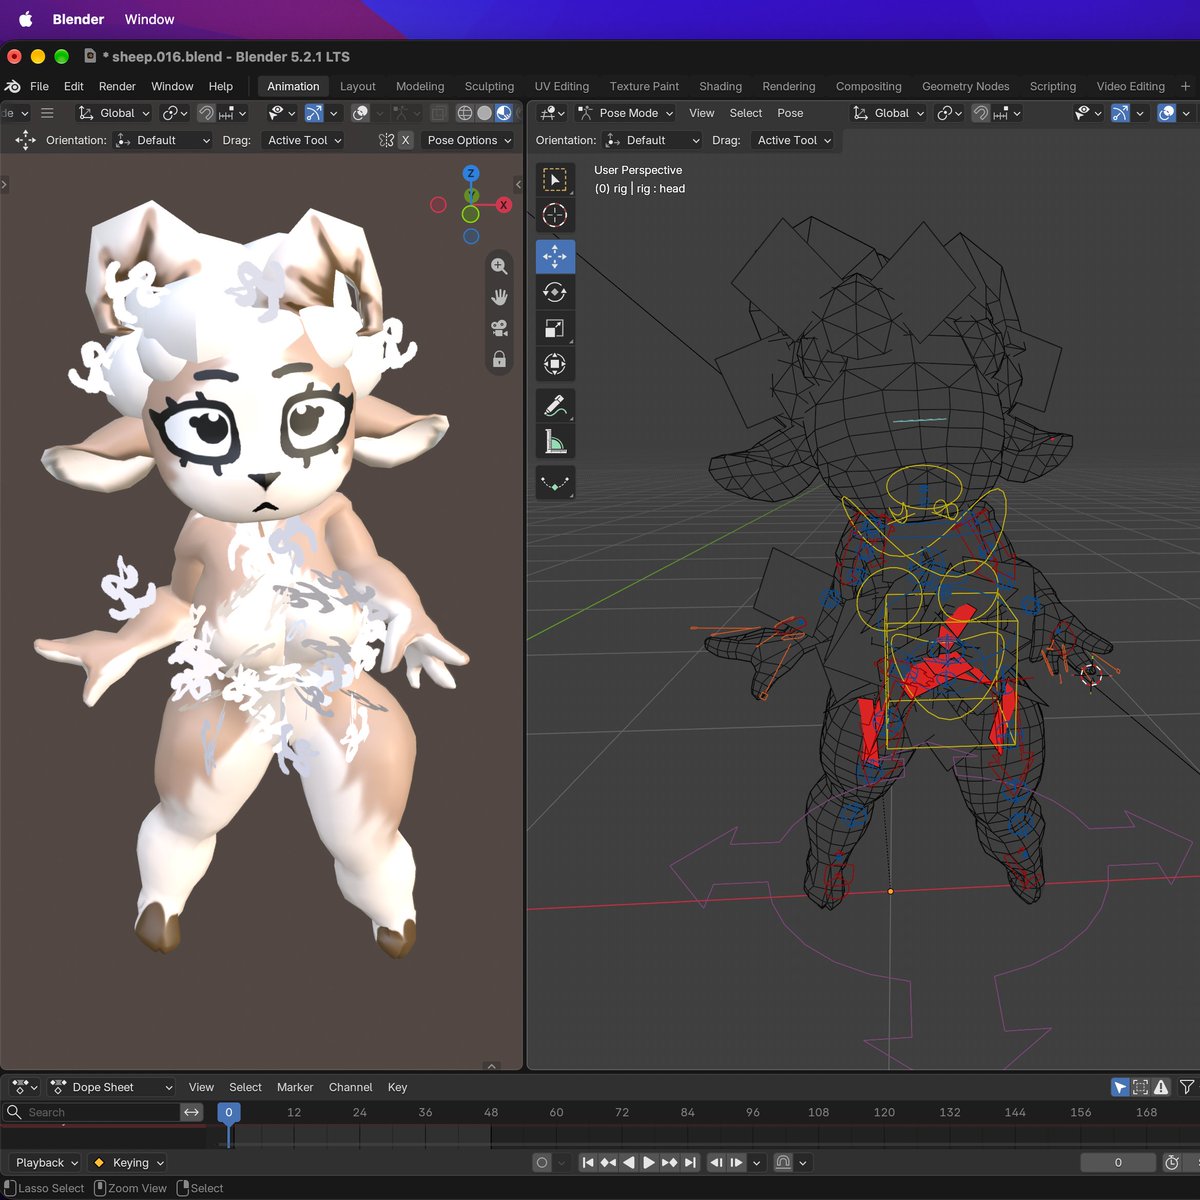Image resolution: width=1200 pixels, height=1200 pixels.
Task: Toggle overlays in right viewport header
Action: click(x=1167, y=113)
